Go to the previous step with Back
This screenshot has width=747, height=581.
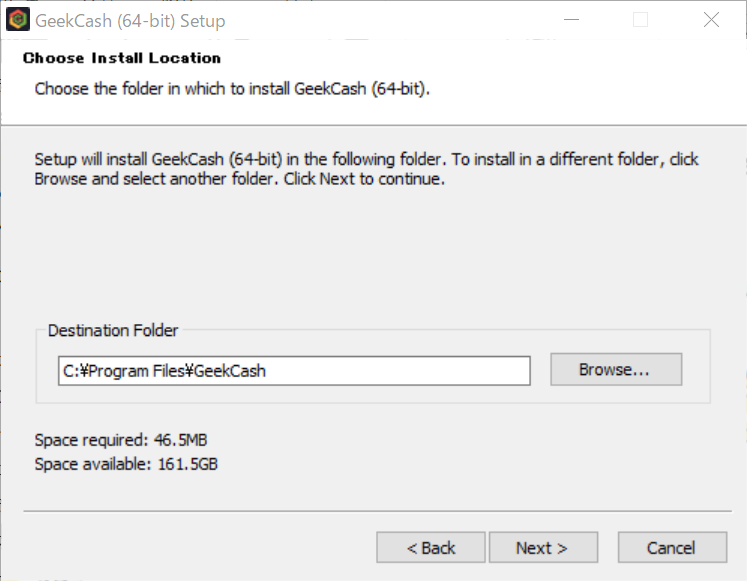[x=431, y=548]
